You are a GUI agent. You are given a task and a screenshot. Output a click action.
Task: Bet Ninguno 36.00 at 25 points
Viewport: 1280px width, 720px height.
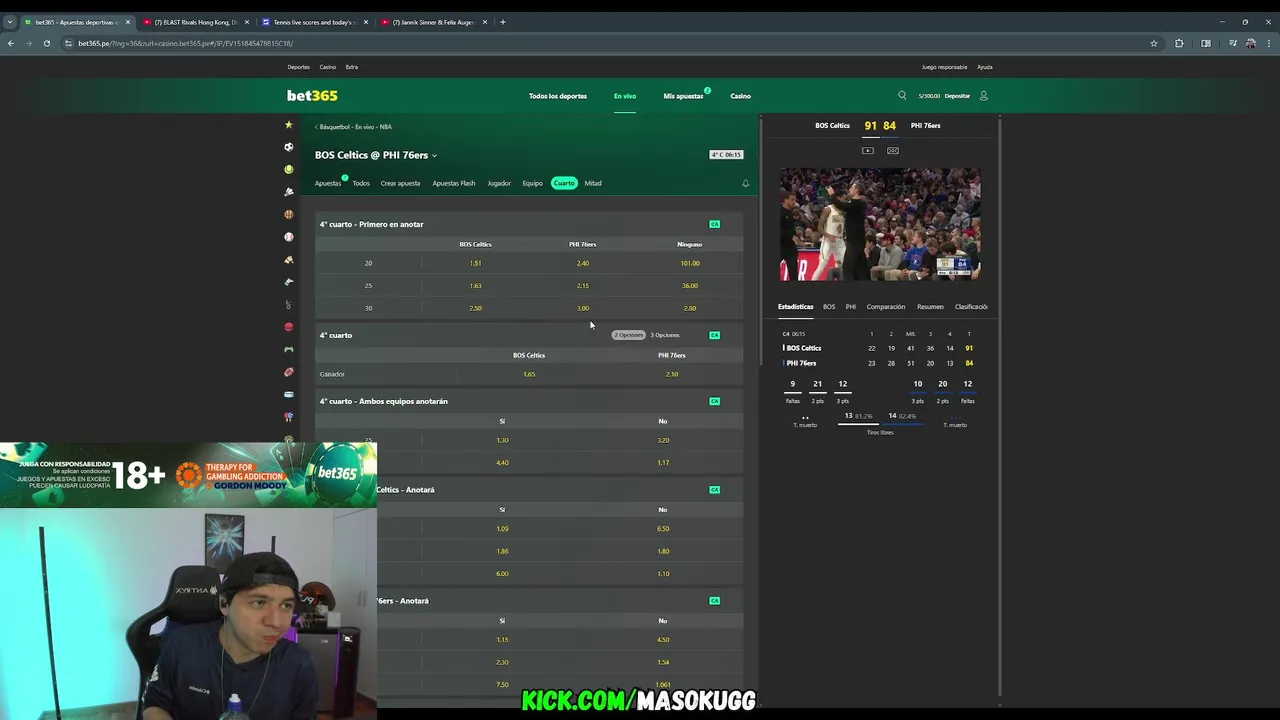(690, 285)
